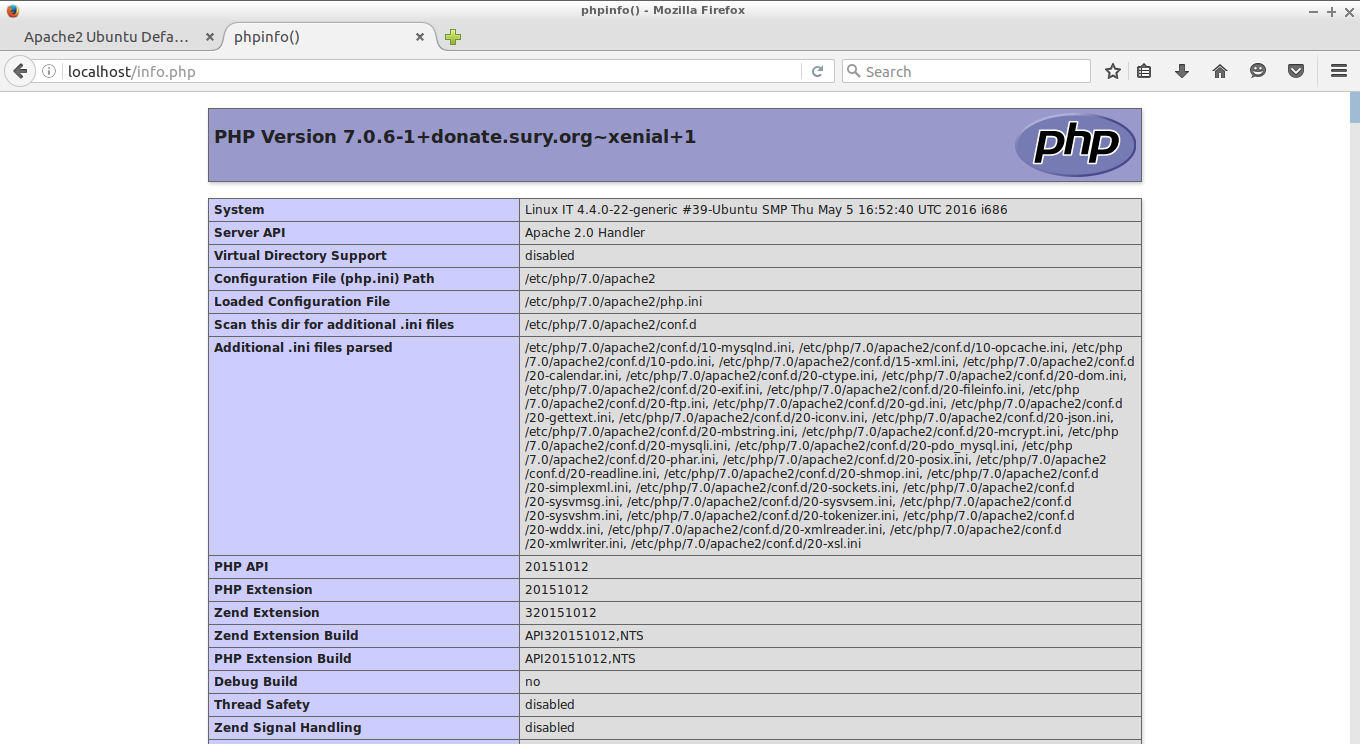Close the Firefox window

[x=1348, y=11]
